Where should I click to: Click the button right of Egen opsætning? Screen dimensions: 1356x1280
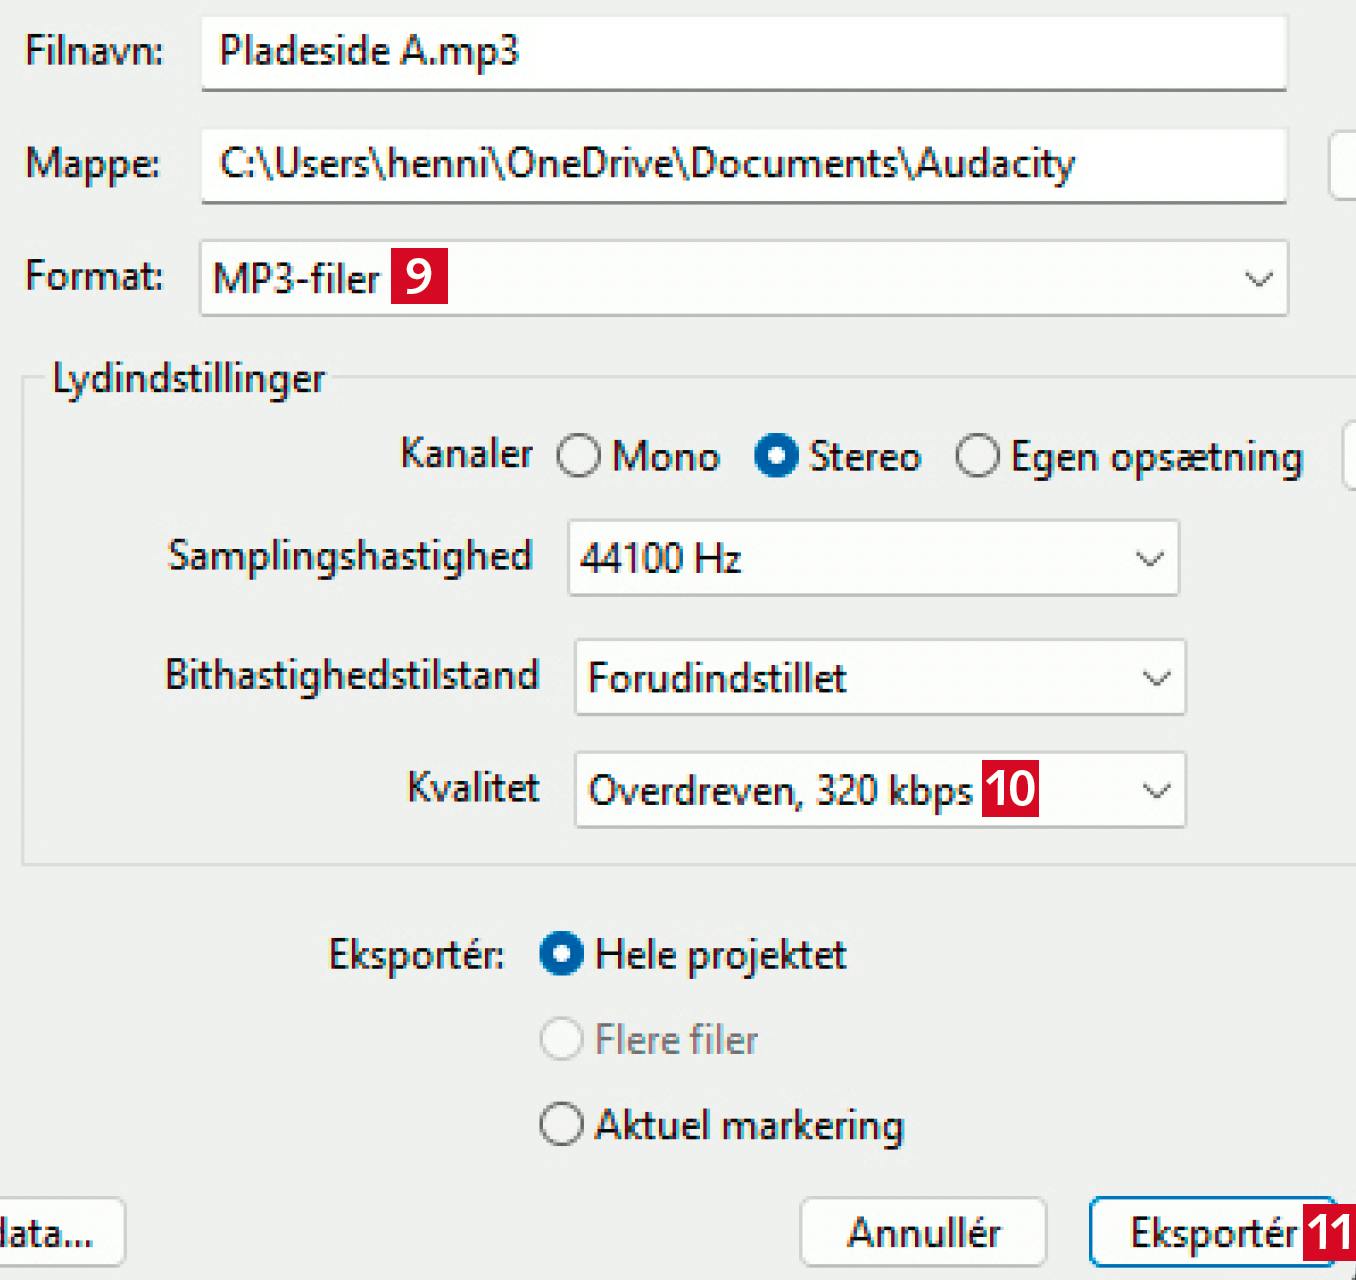click(x=1348, y=456)
